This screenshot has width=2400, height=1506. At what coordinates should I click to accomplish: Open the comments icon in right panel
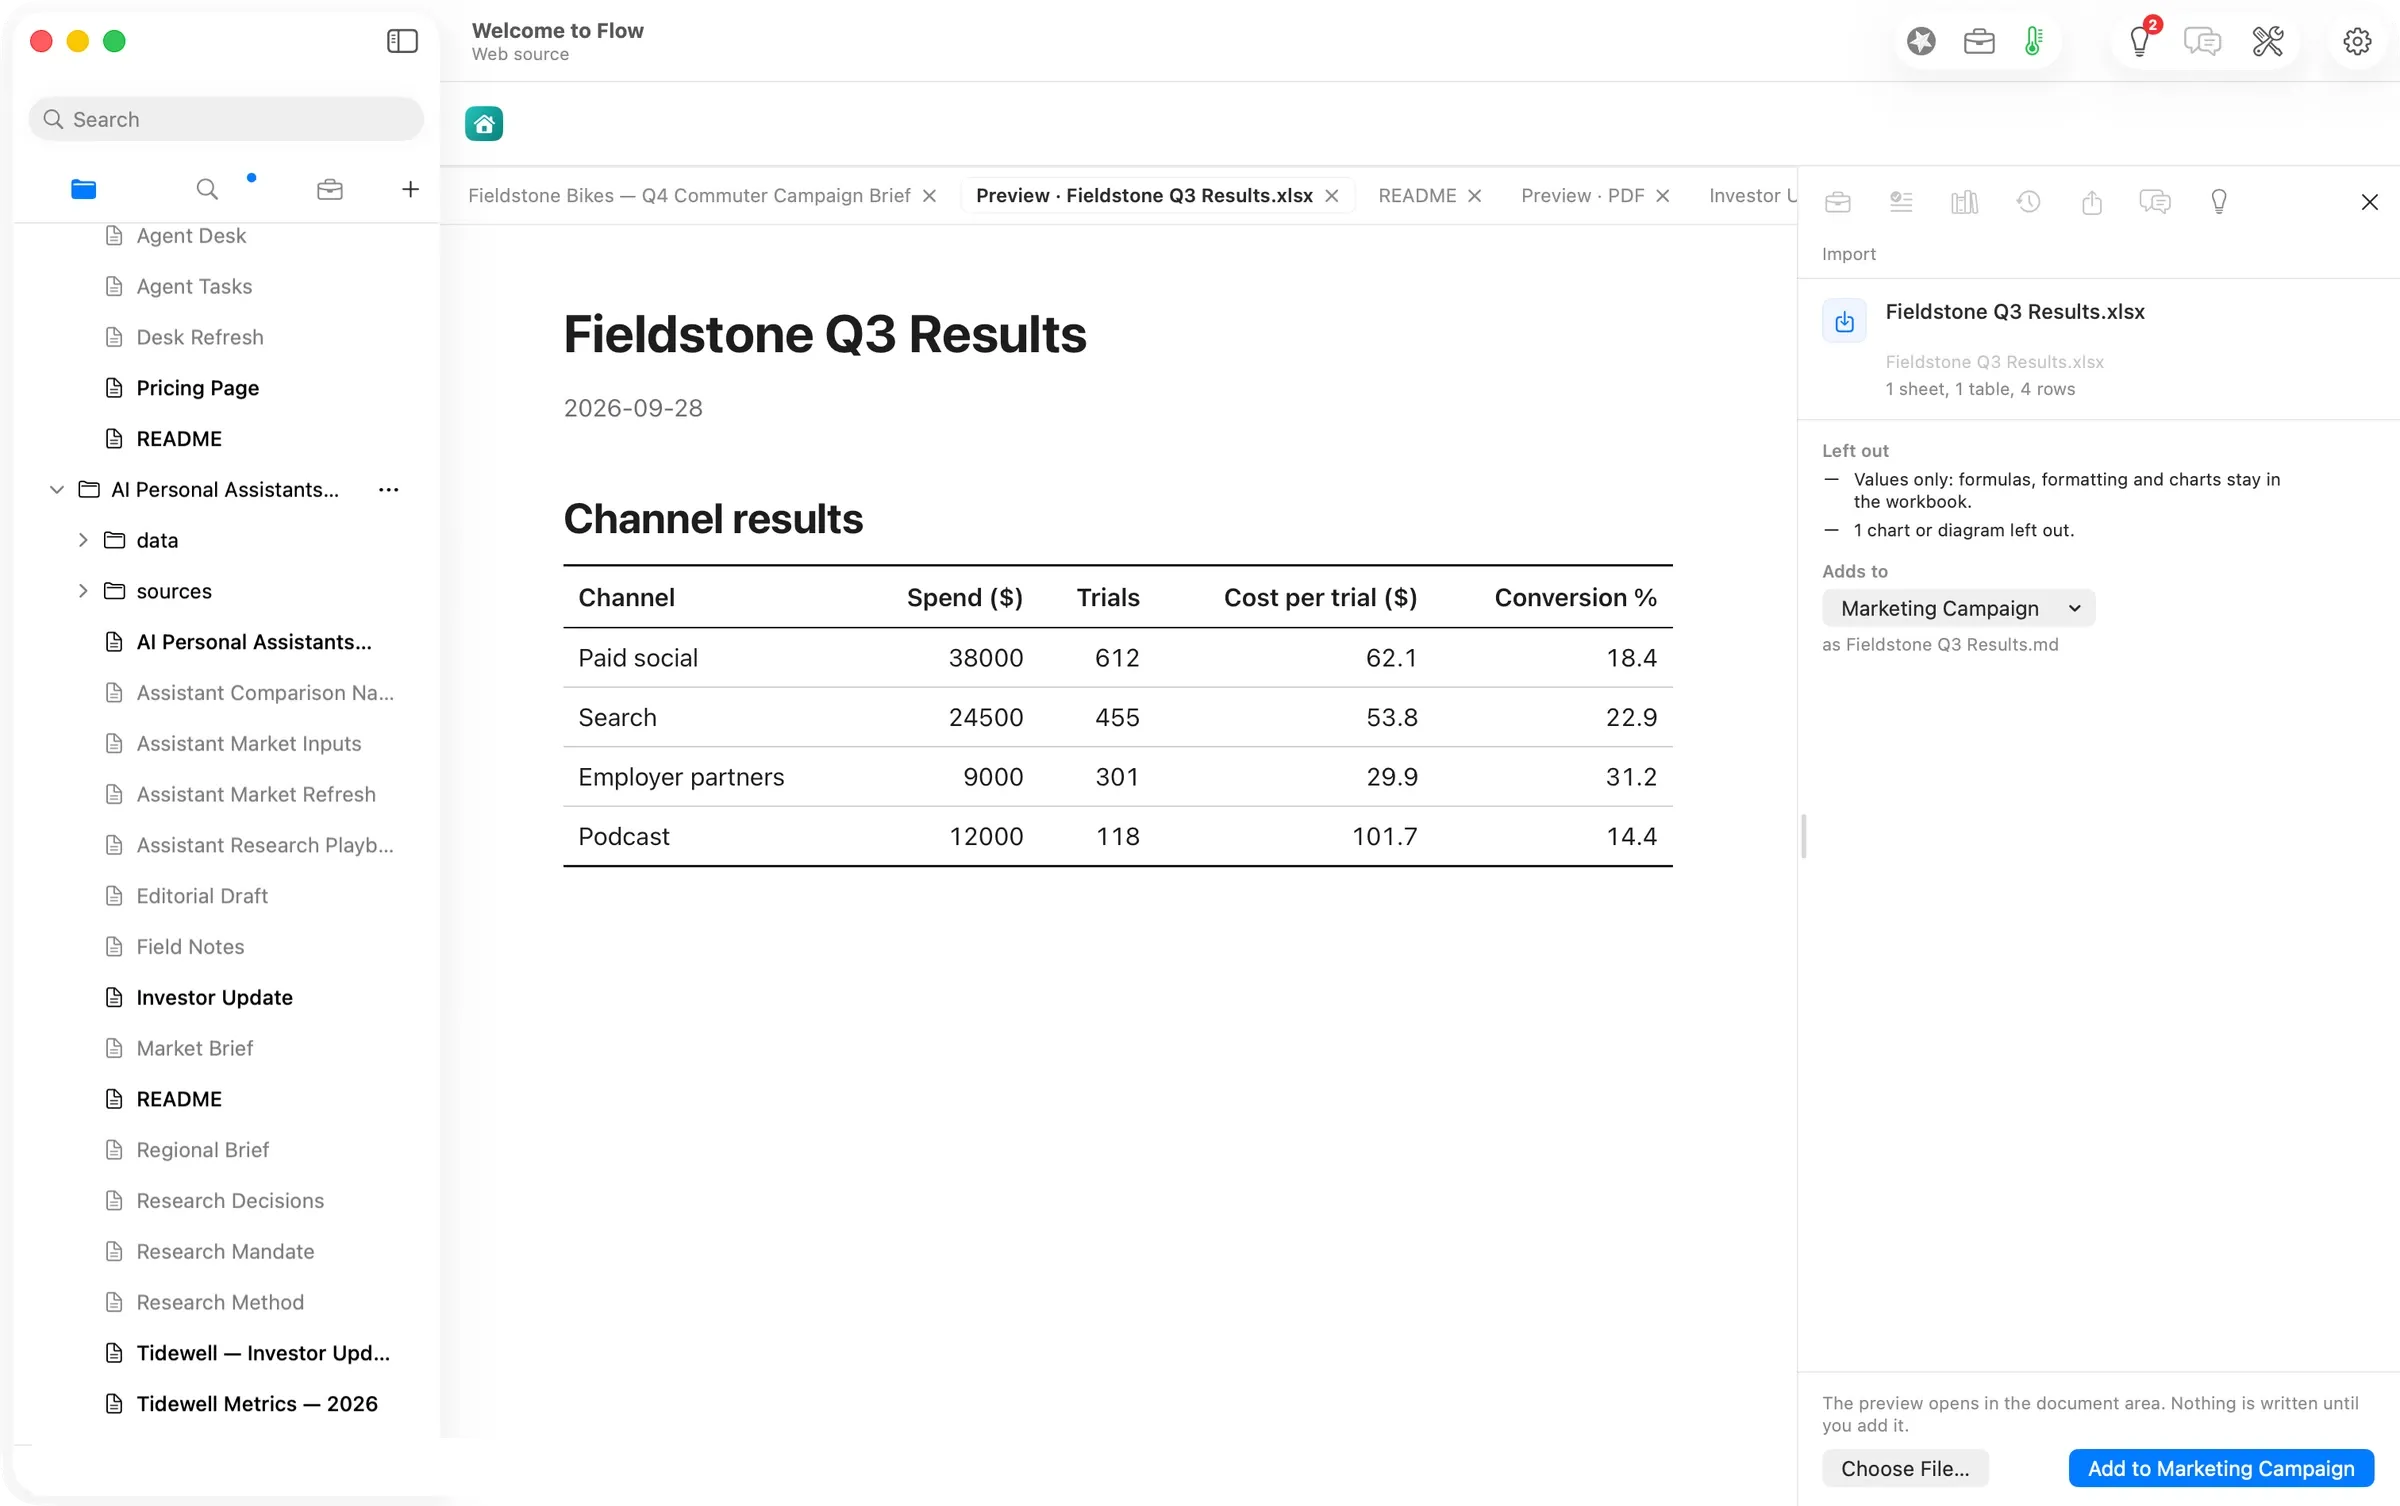pos(2155,202)
